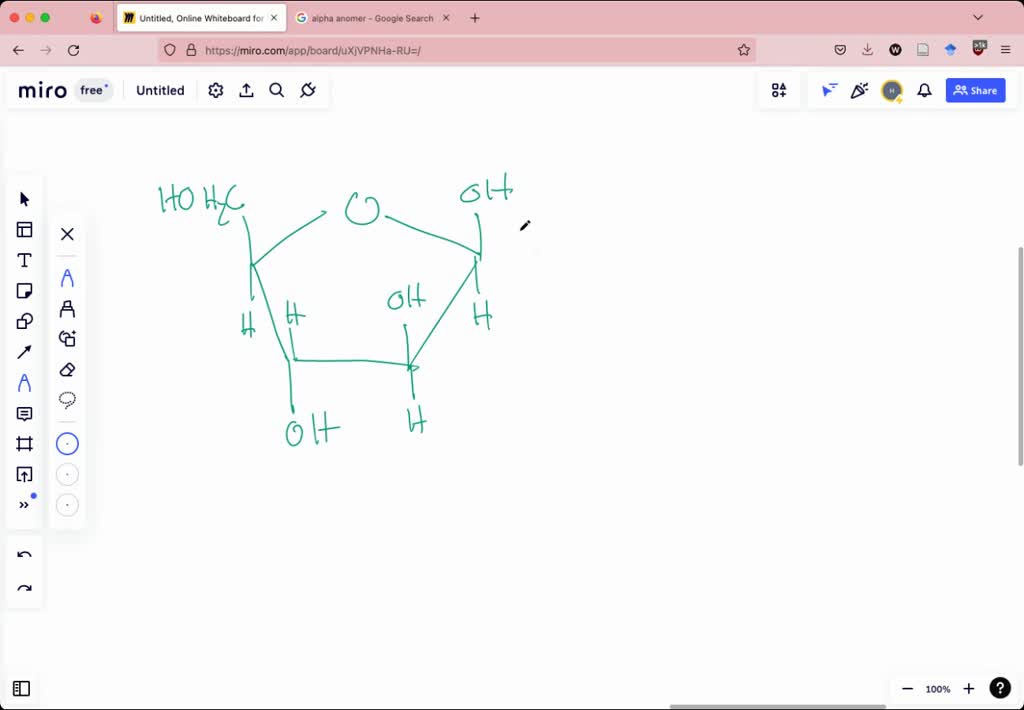The height and width of the screenshot is (710, 1024).
Task: Click the blue Share button
Action: point(975,90)
